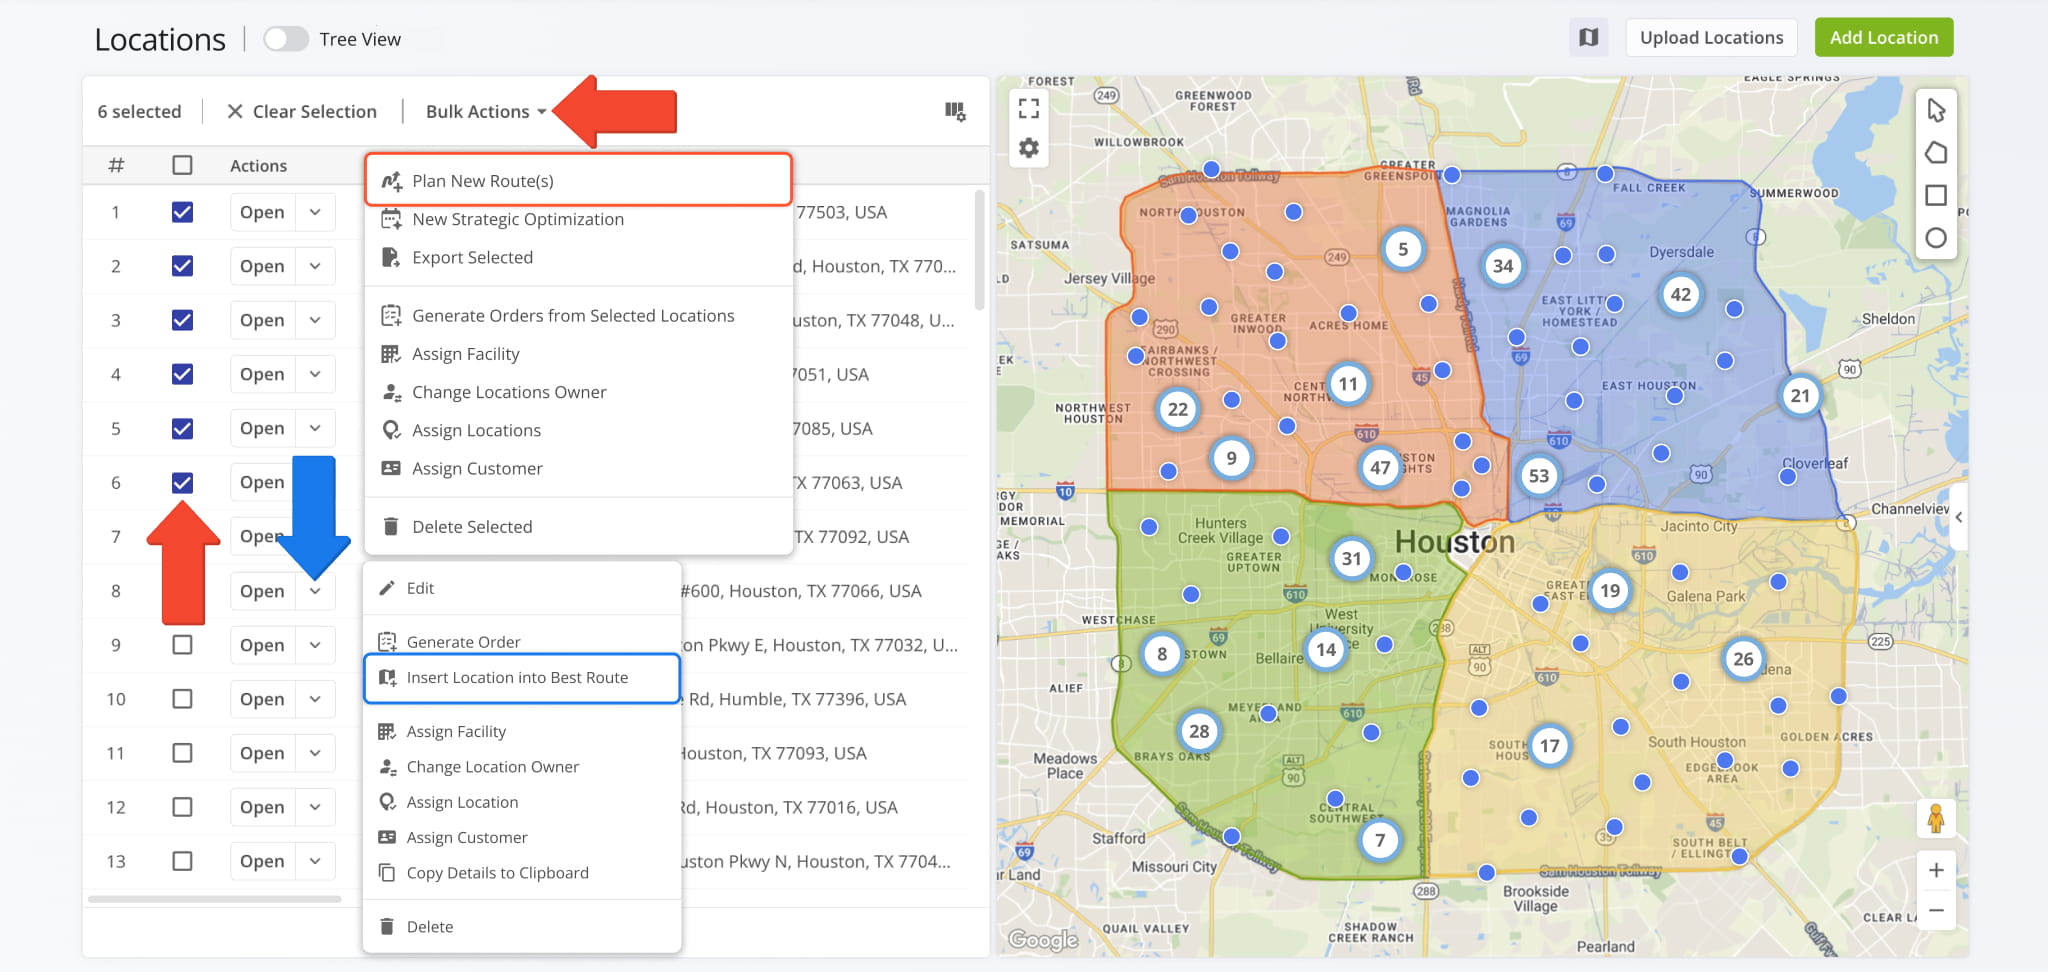Select the rectangle drawing tool
This screenshot has height=972, width=2048.
[1936, 195]
